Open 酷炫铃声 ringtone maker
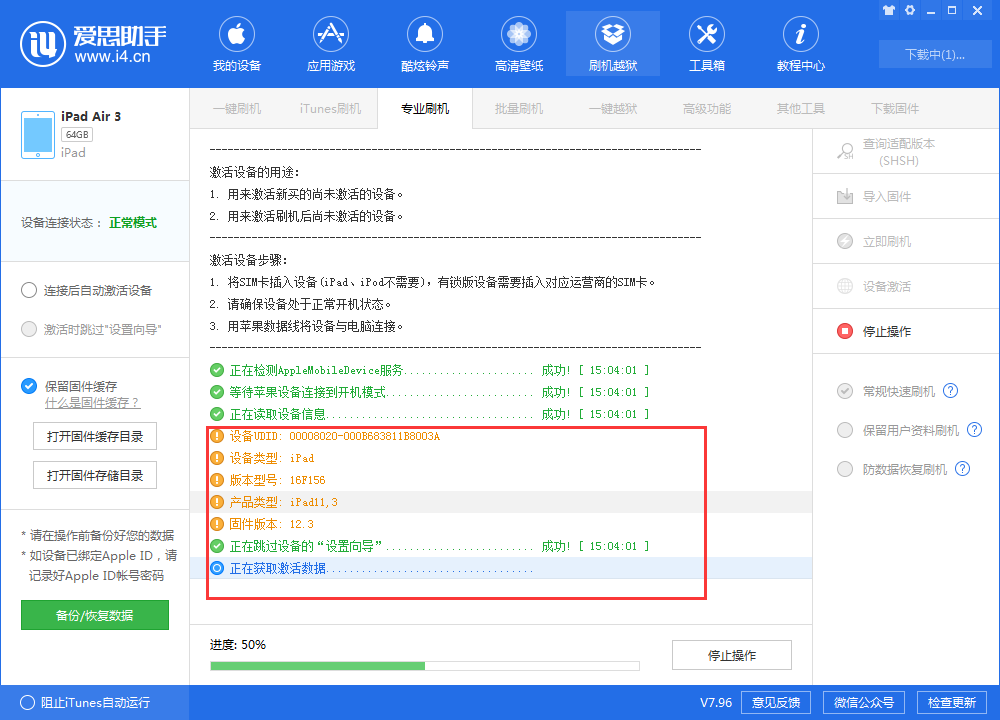Viewport: 1000px width, 720px height. 424,43
